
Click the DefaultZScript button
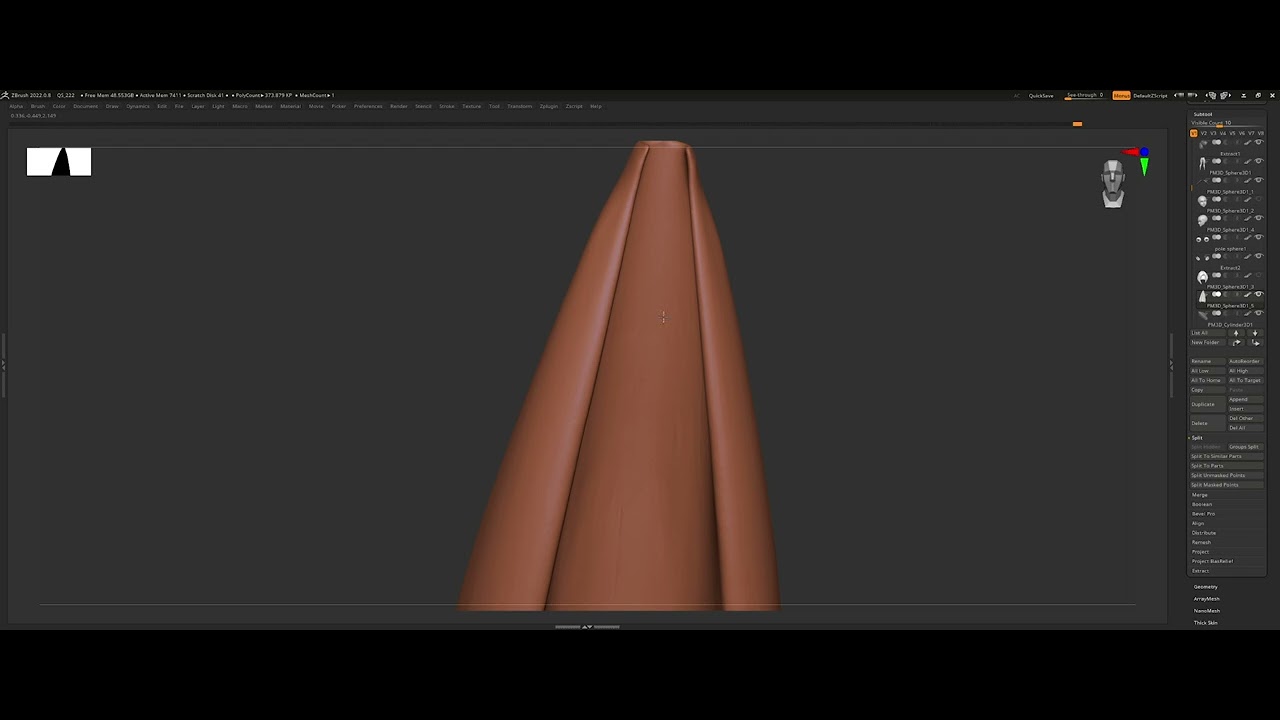click(1150, 95)
